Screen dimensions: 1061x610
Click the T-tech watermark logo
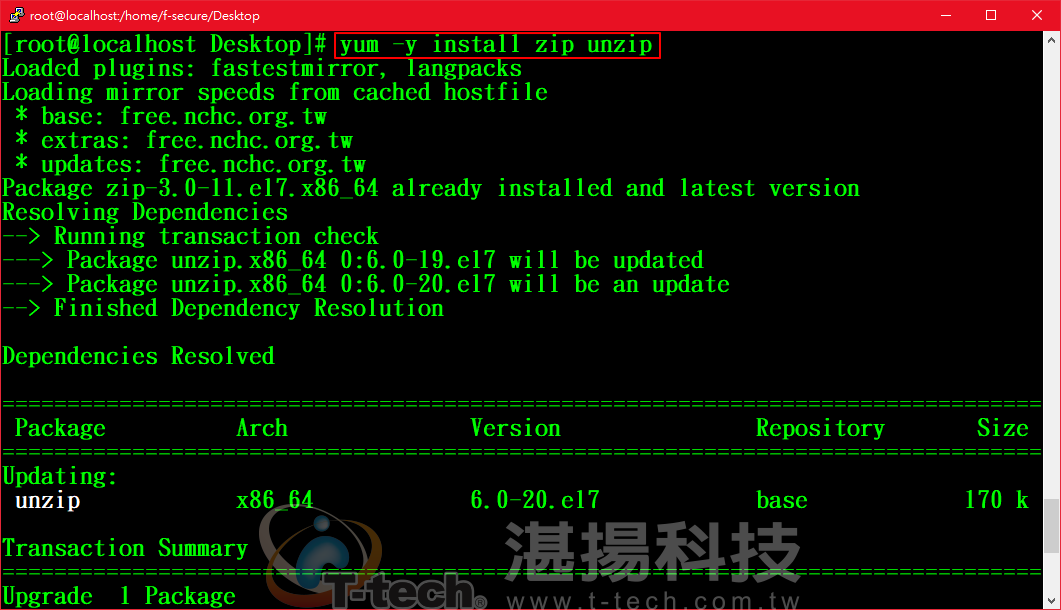pyautogui.click(x=372, y=561)
